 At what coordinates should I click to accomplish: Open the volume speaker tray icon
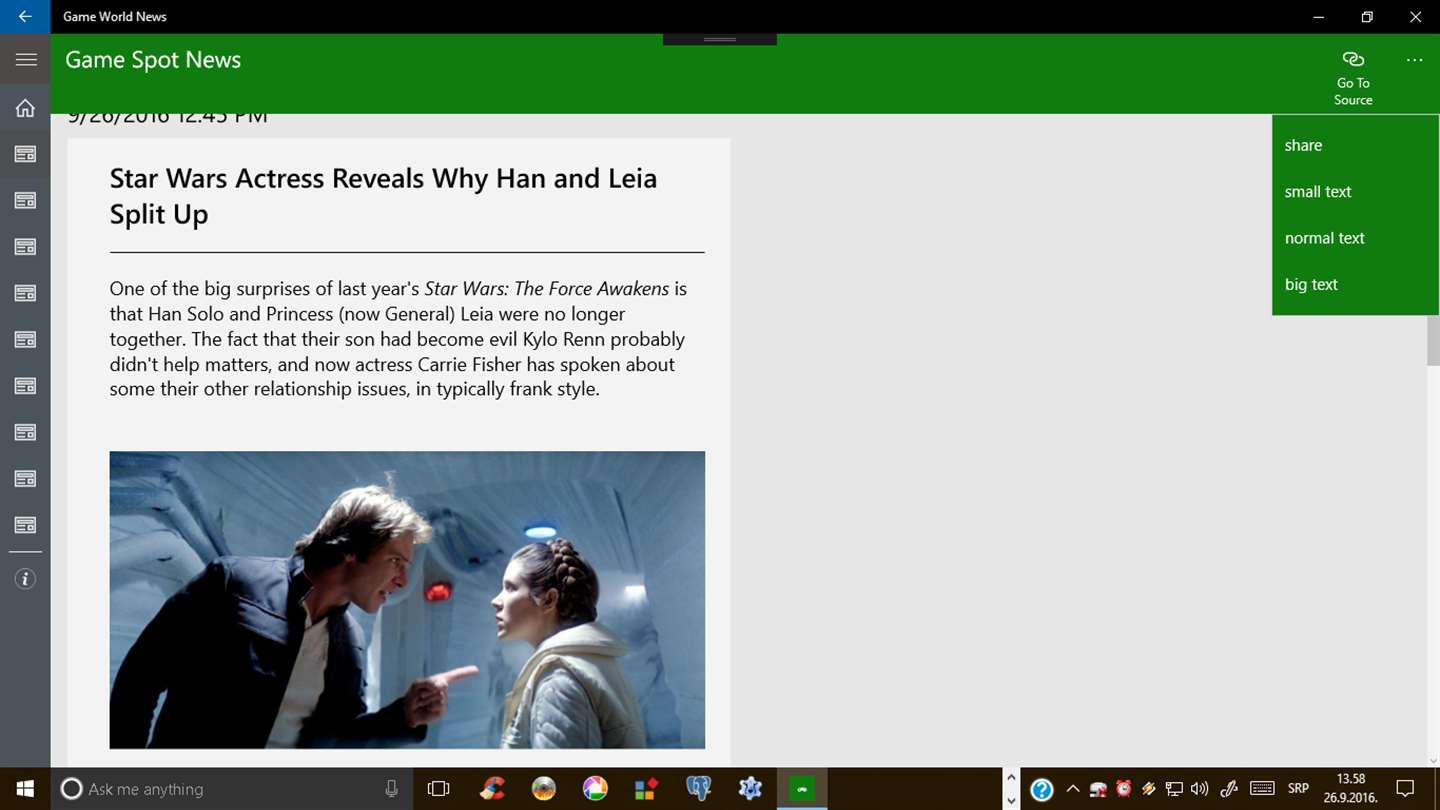(x=1200, y=789)
